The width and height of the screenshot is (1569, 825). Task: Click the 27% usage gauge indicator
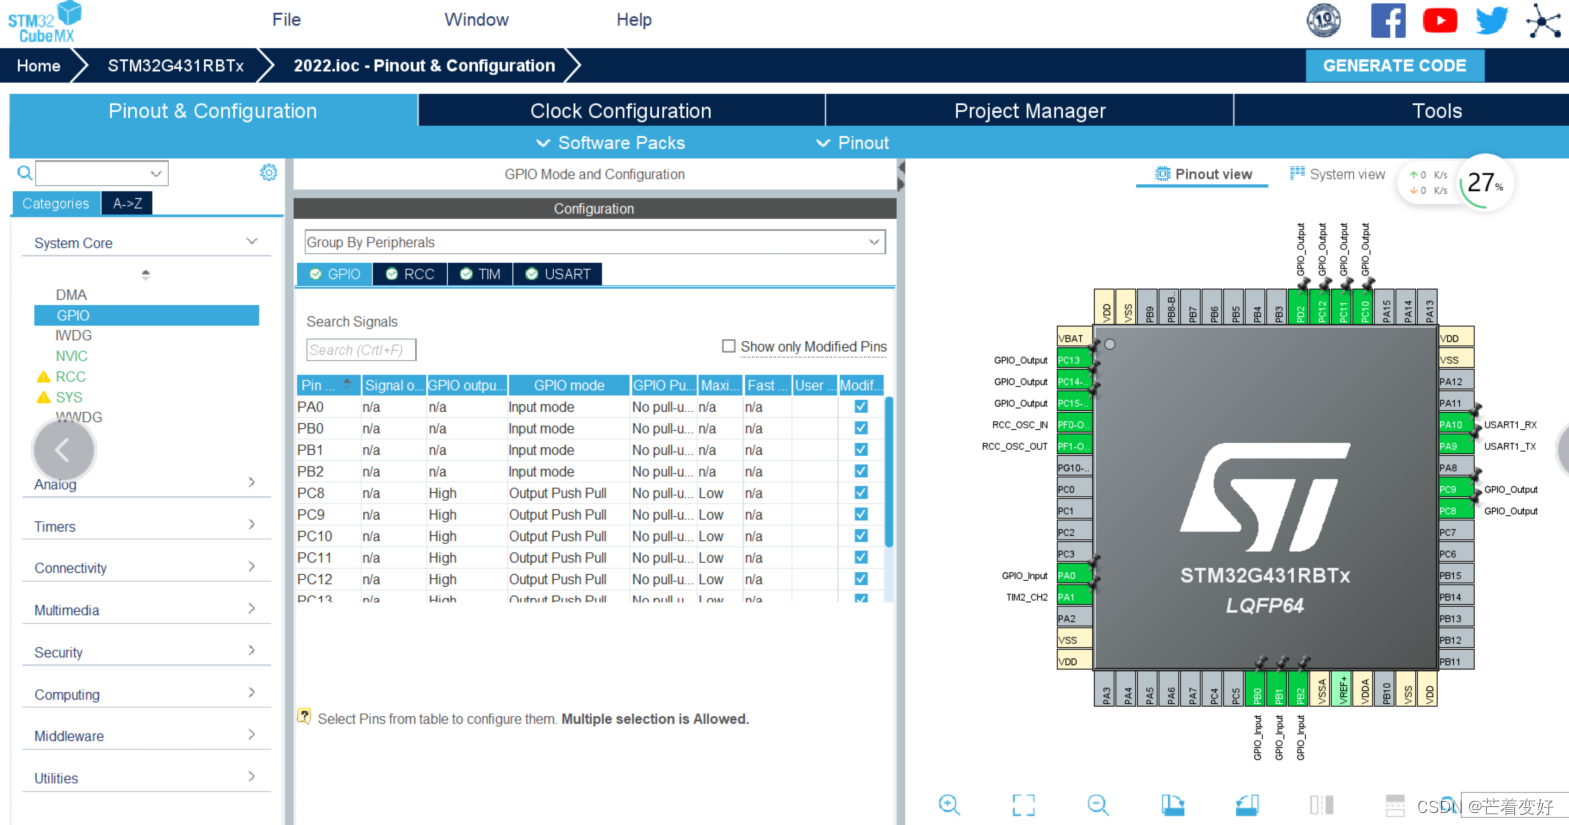tap(1485, 183)
